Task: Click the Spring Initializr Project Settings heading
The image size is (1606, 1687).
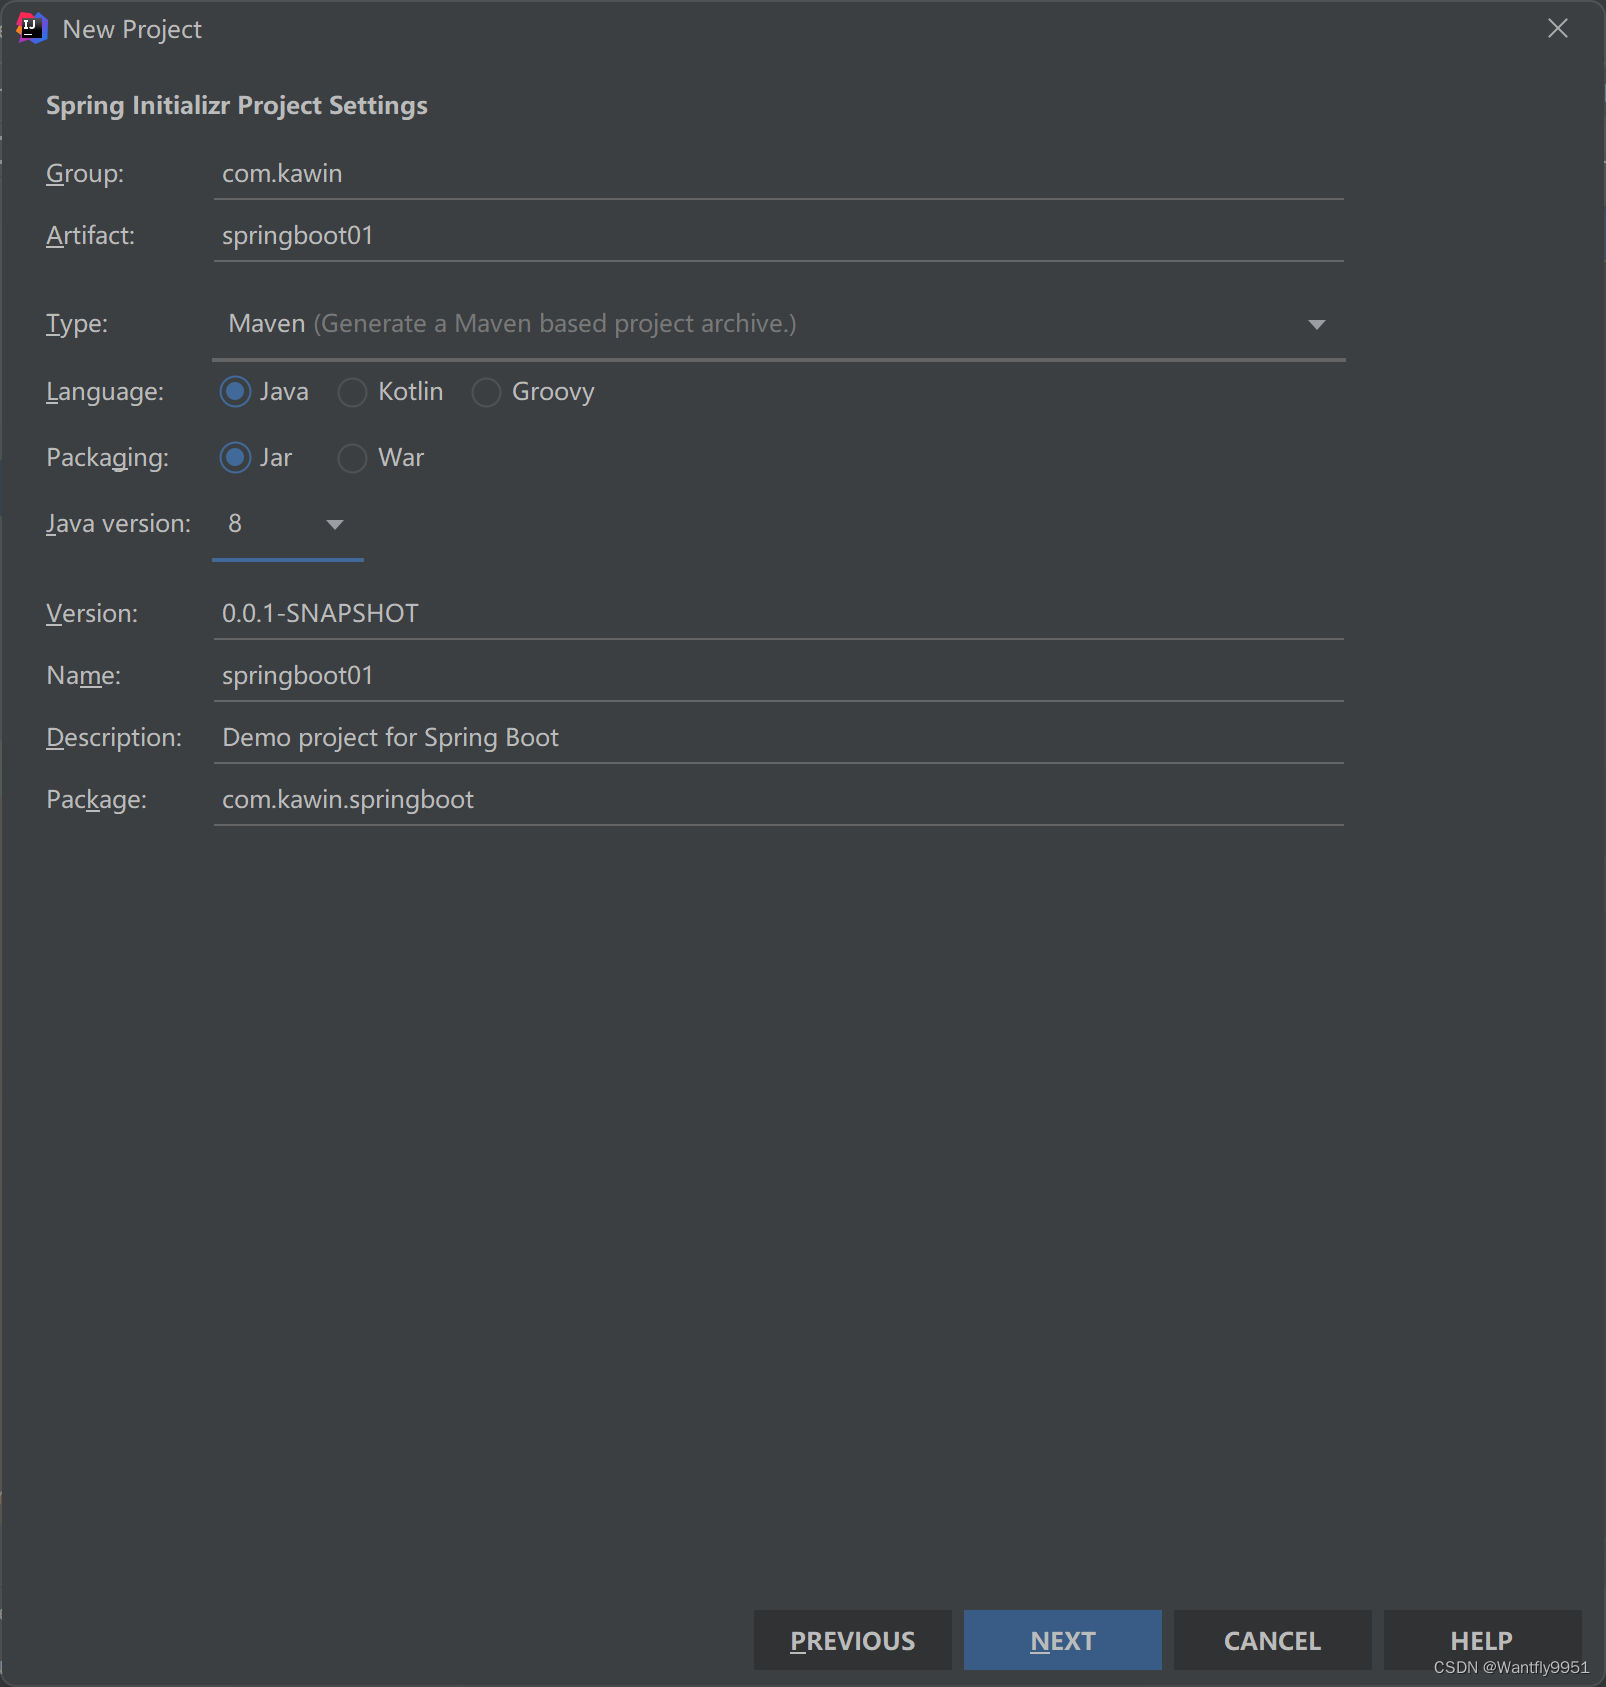Action: 237,106
